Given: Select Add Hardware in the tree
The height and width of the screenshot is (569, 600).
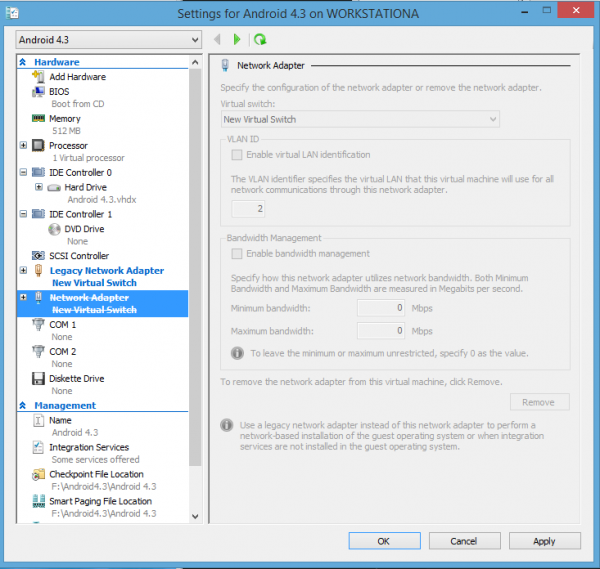Looking at the screenshot, I should pos(78,77).
